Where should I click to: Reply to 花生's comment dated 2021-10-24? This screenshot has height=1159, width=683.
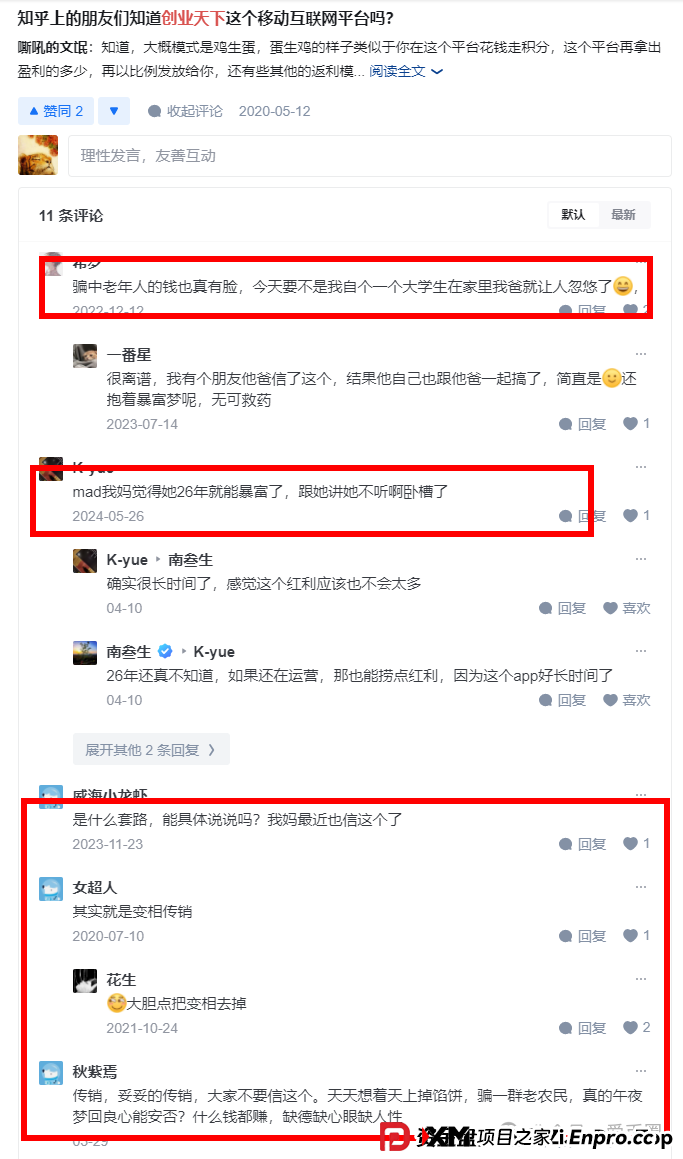pyautogui.click(x=582, y=1028)
